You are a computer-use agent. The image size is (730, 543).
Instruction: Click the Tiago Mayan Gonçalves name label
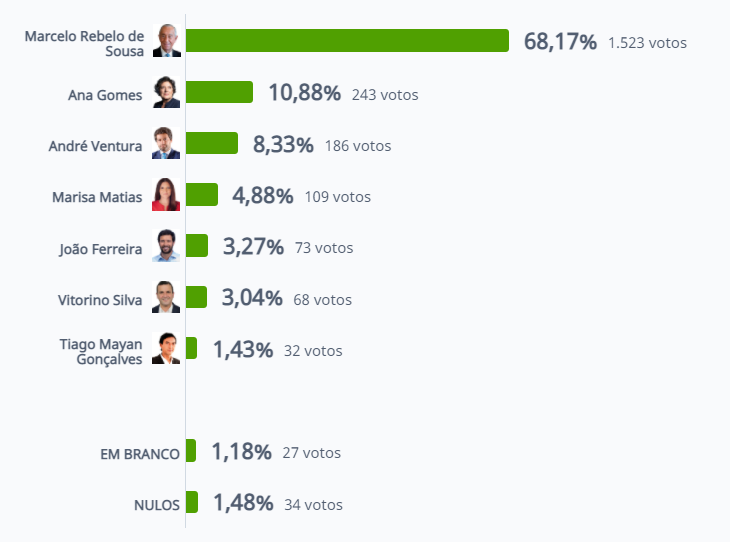101,352
